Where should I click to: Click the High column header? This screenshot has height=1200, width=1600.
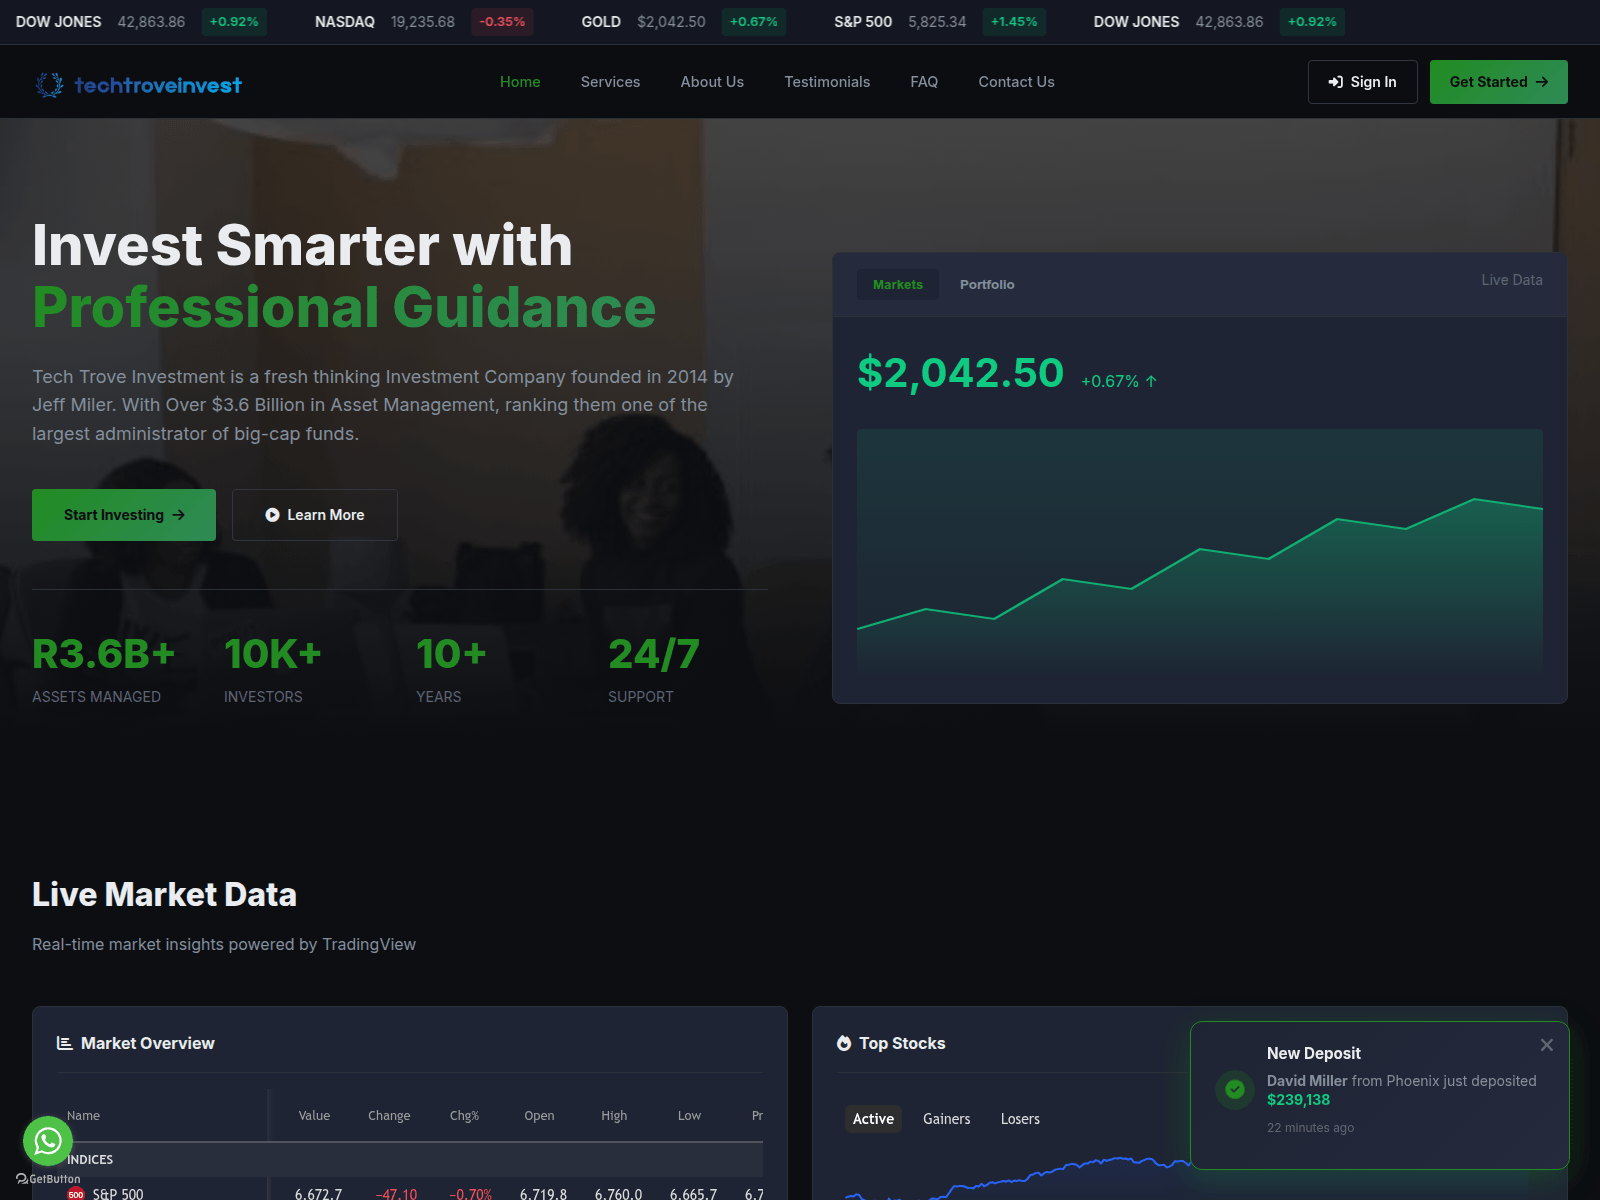(x=614, y=1116)
